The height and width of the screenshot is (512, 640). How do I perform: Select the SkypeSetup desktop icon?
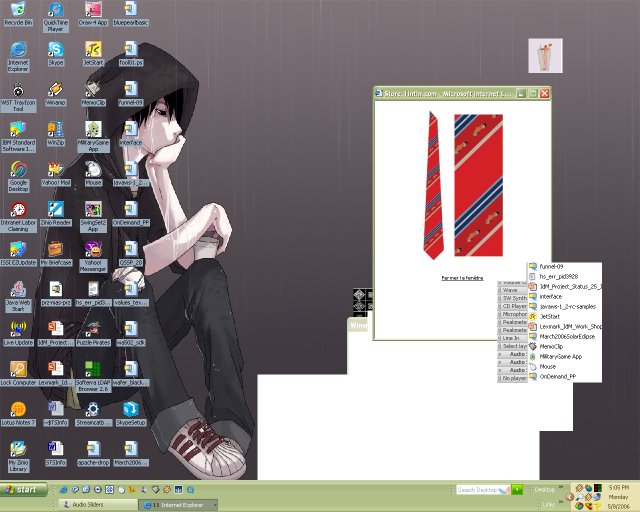point(131,414)
